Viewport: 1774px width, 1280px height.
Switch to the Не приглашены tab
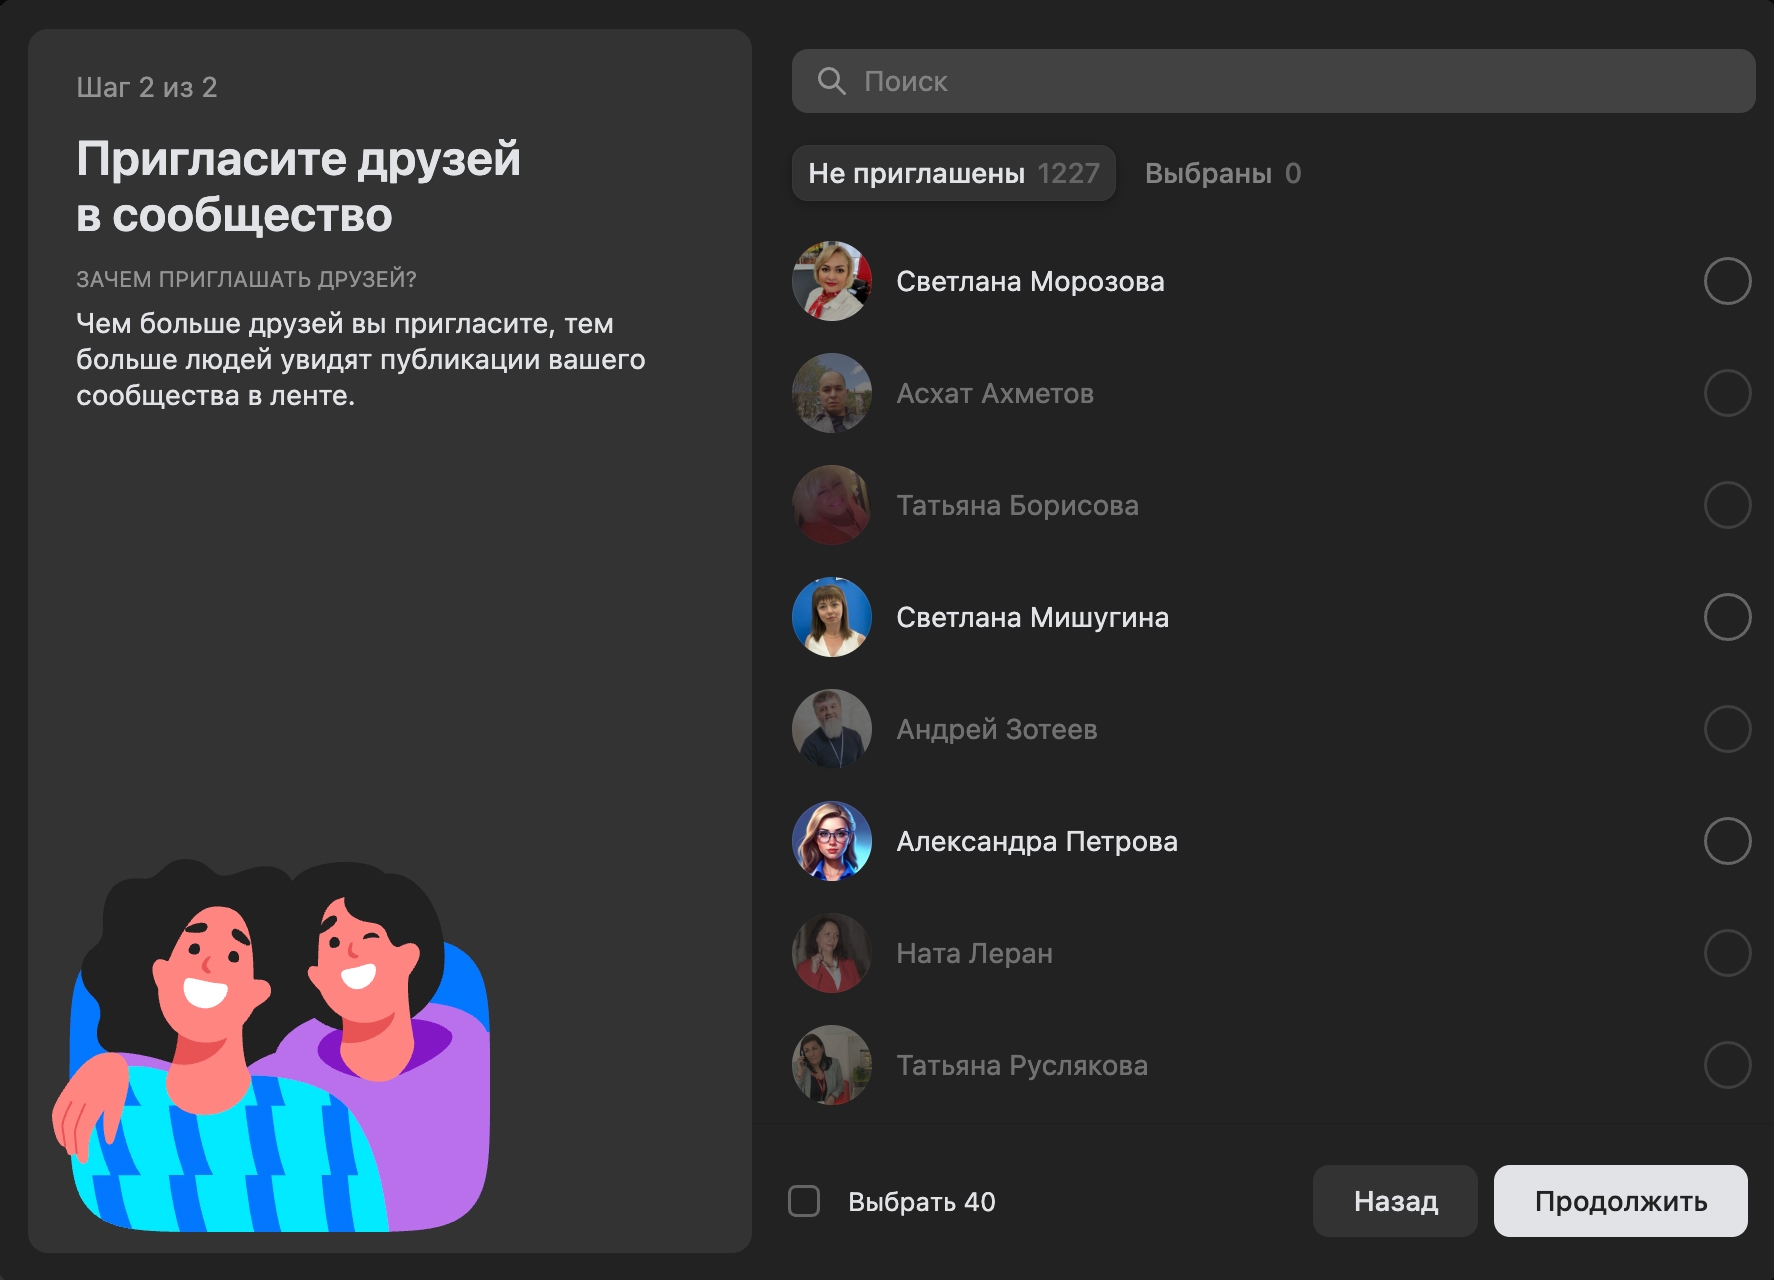(x=954, y=173)
